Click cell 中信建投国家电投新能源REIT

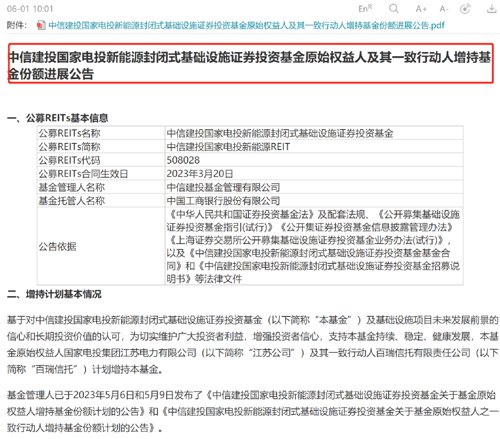314,146
